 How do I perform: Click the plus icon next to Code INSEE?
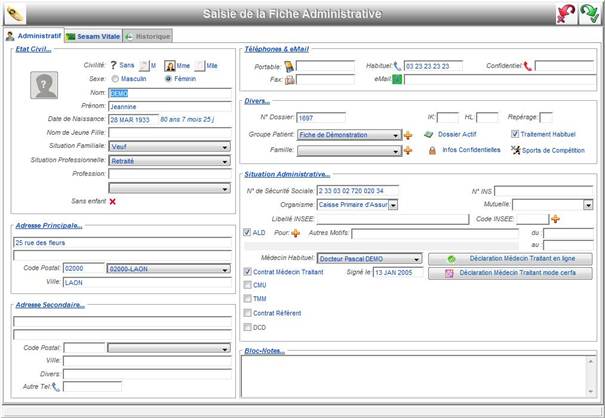point(555,219)
